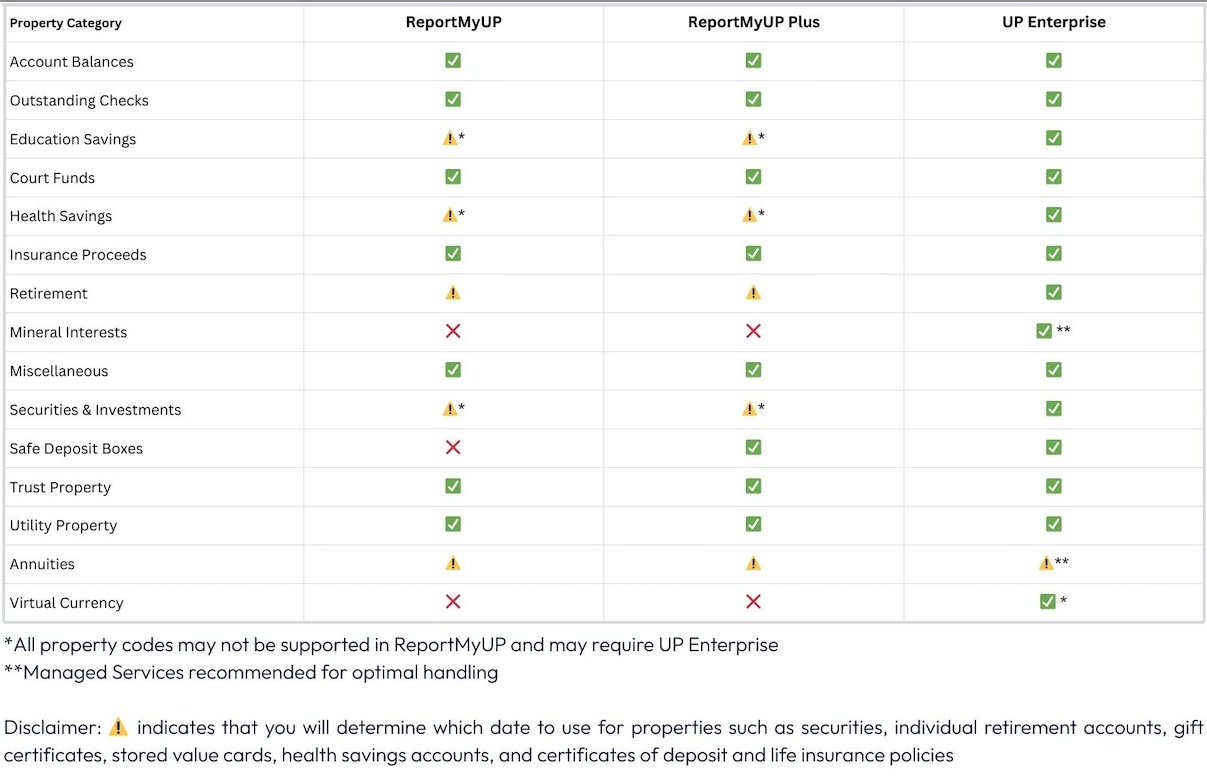Screen dimensions: 1207x783
Task: Click the red X for ReportMyUP Safe Deposit Boxes
Action: coord(453,447)
